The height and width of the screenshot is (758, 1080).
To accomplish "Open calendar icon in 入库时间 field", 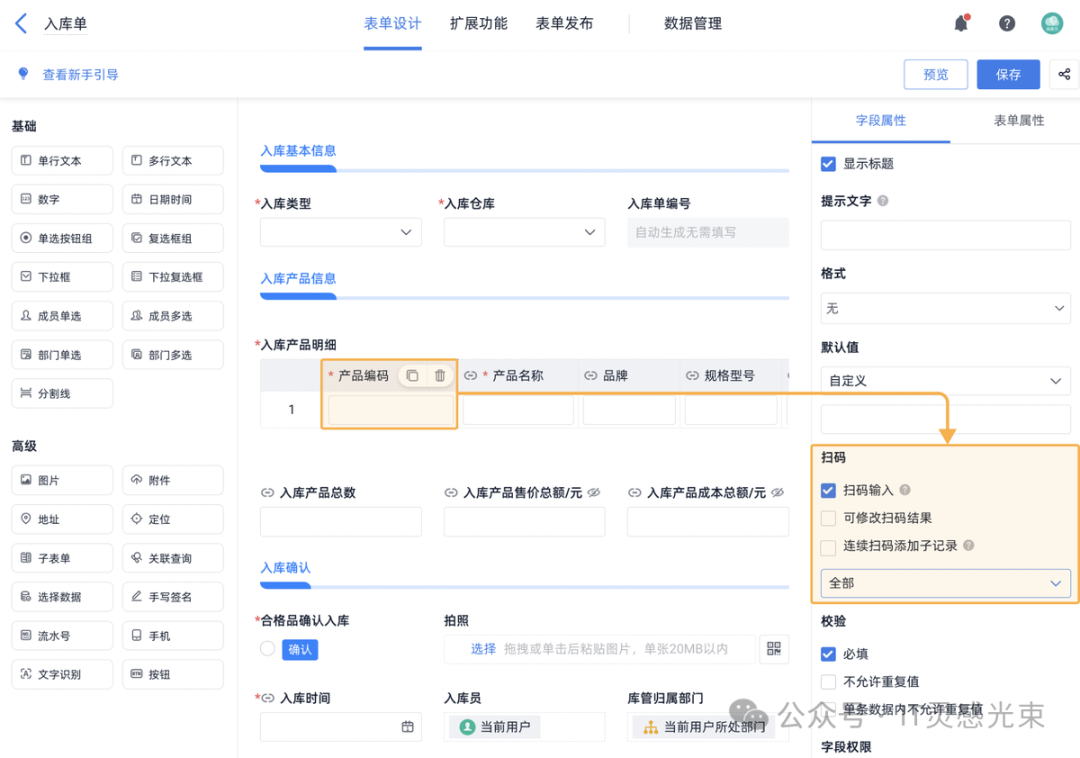I will click(x=407, y=727).
